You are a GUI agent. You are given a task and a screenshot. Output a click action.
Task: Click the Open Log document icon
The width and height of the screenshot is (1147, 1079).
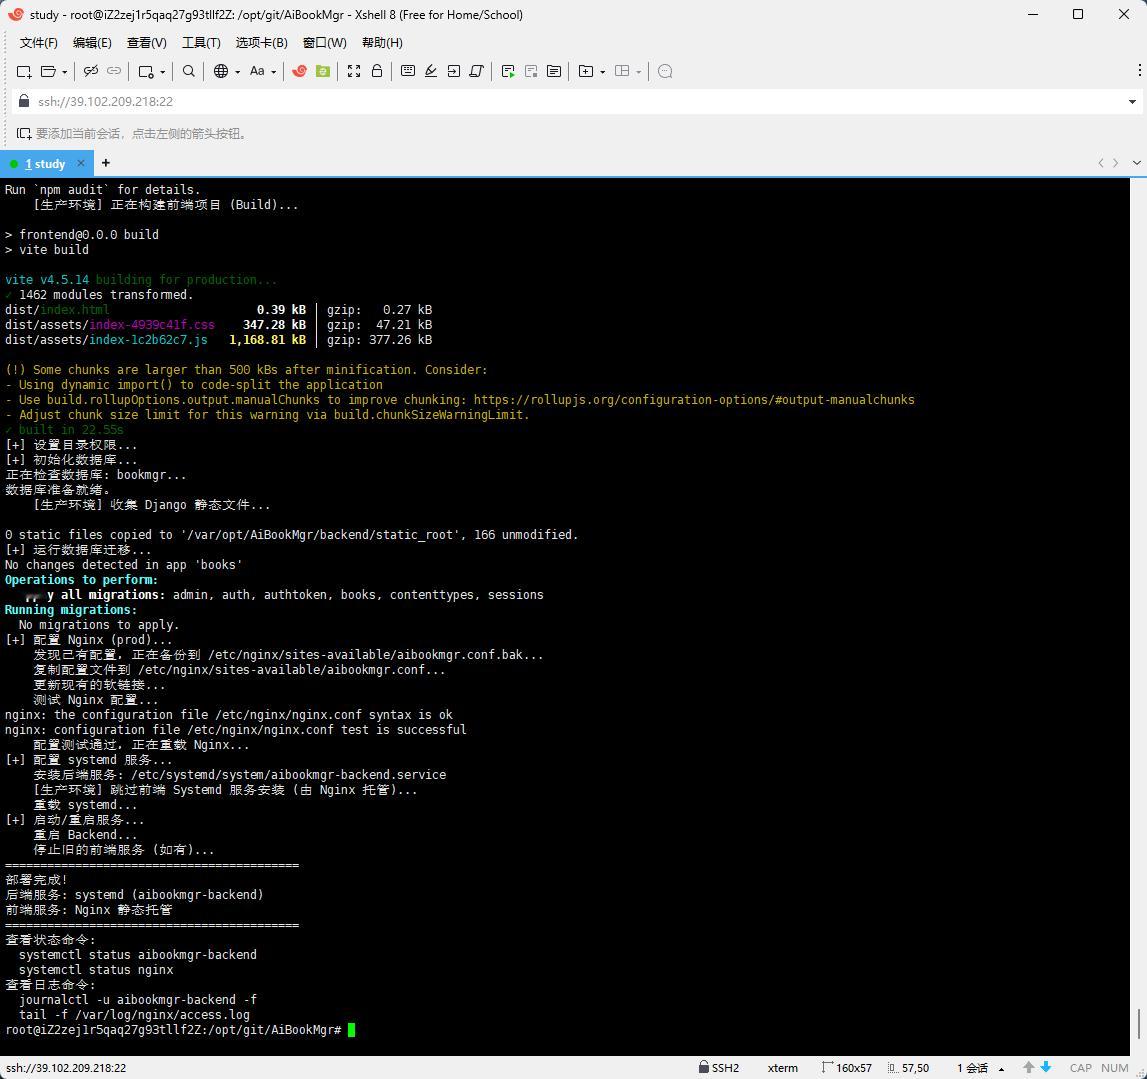(554, 71)
